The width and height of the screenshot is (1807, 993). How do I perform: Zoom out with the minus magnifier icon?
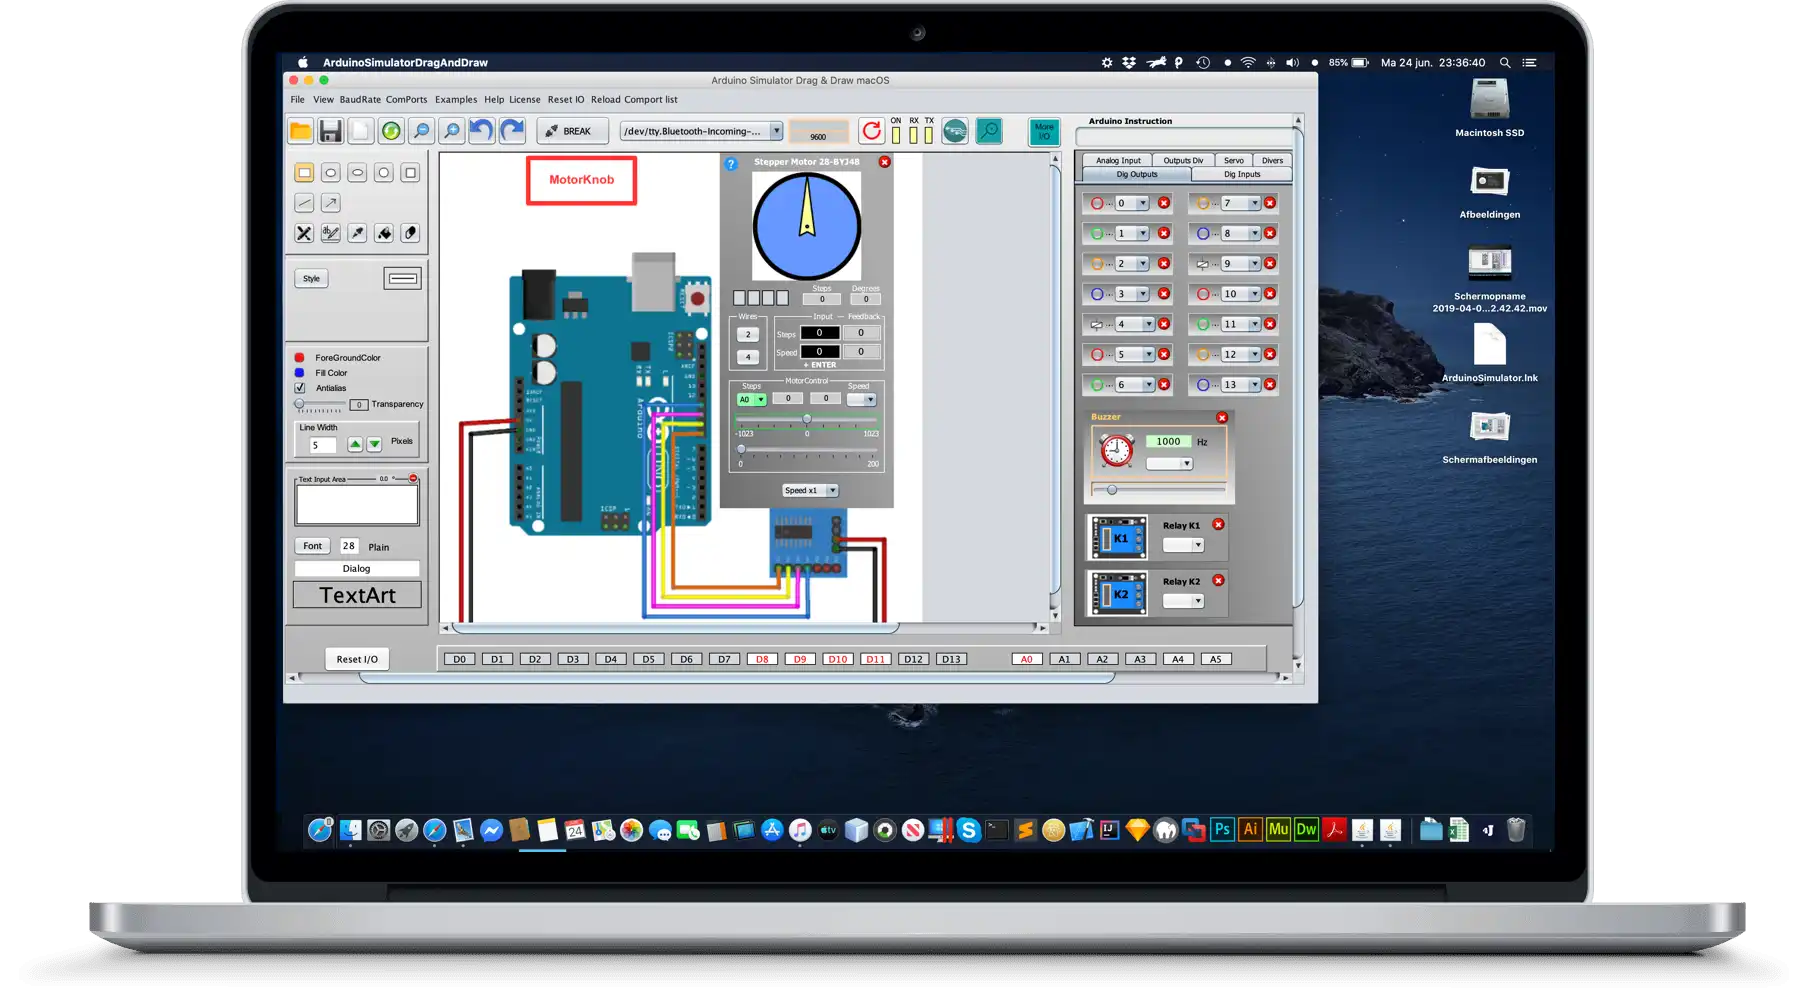[x=421, y=131]
